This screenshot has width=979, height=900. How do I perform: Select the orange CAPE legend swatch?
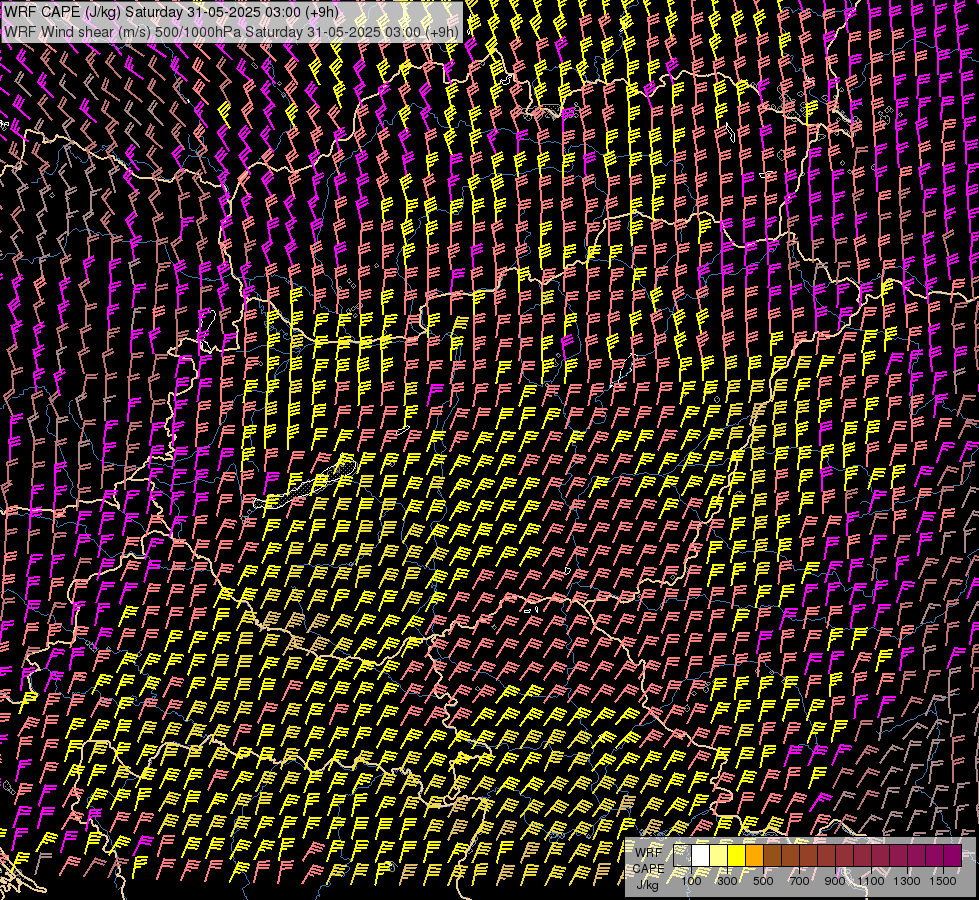pos(754,856)
